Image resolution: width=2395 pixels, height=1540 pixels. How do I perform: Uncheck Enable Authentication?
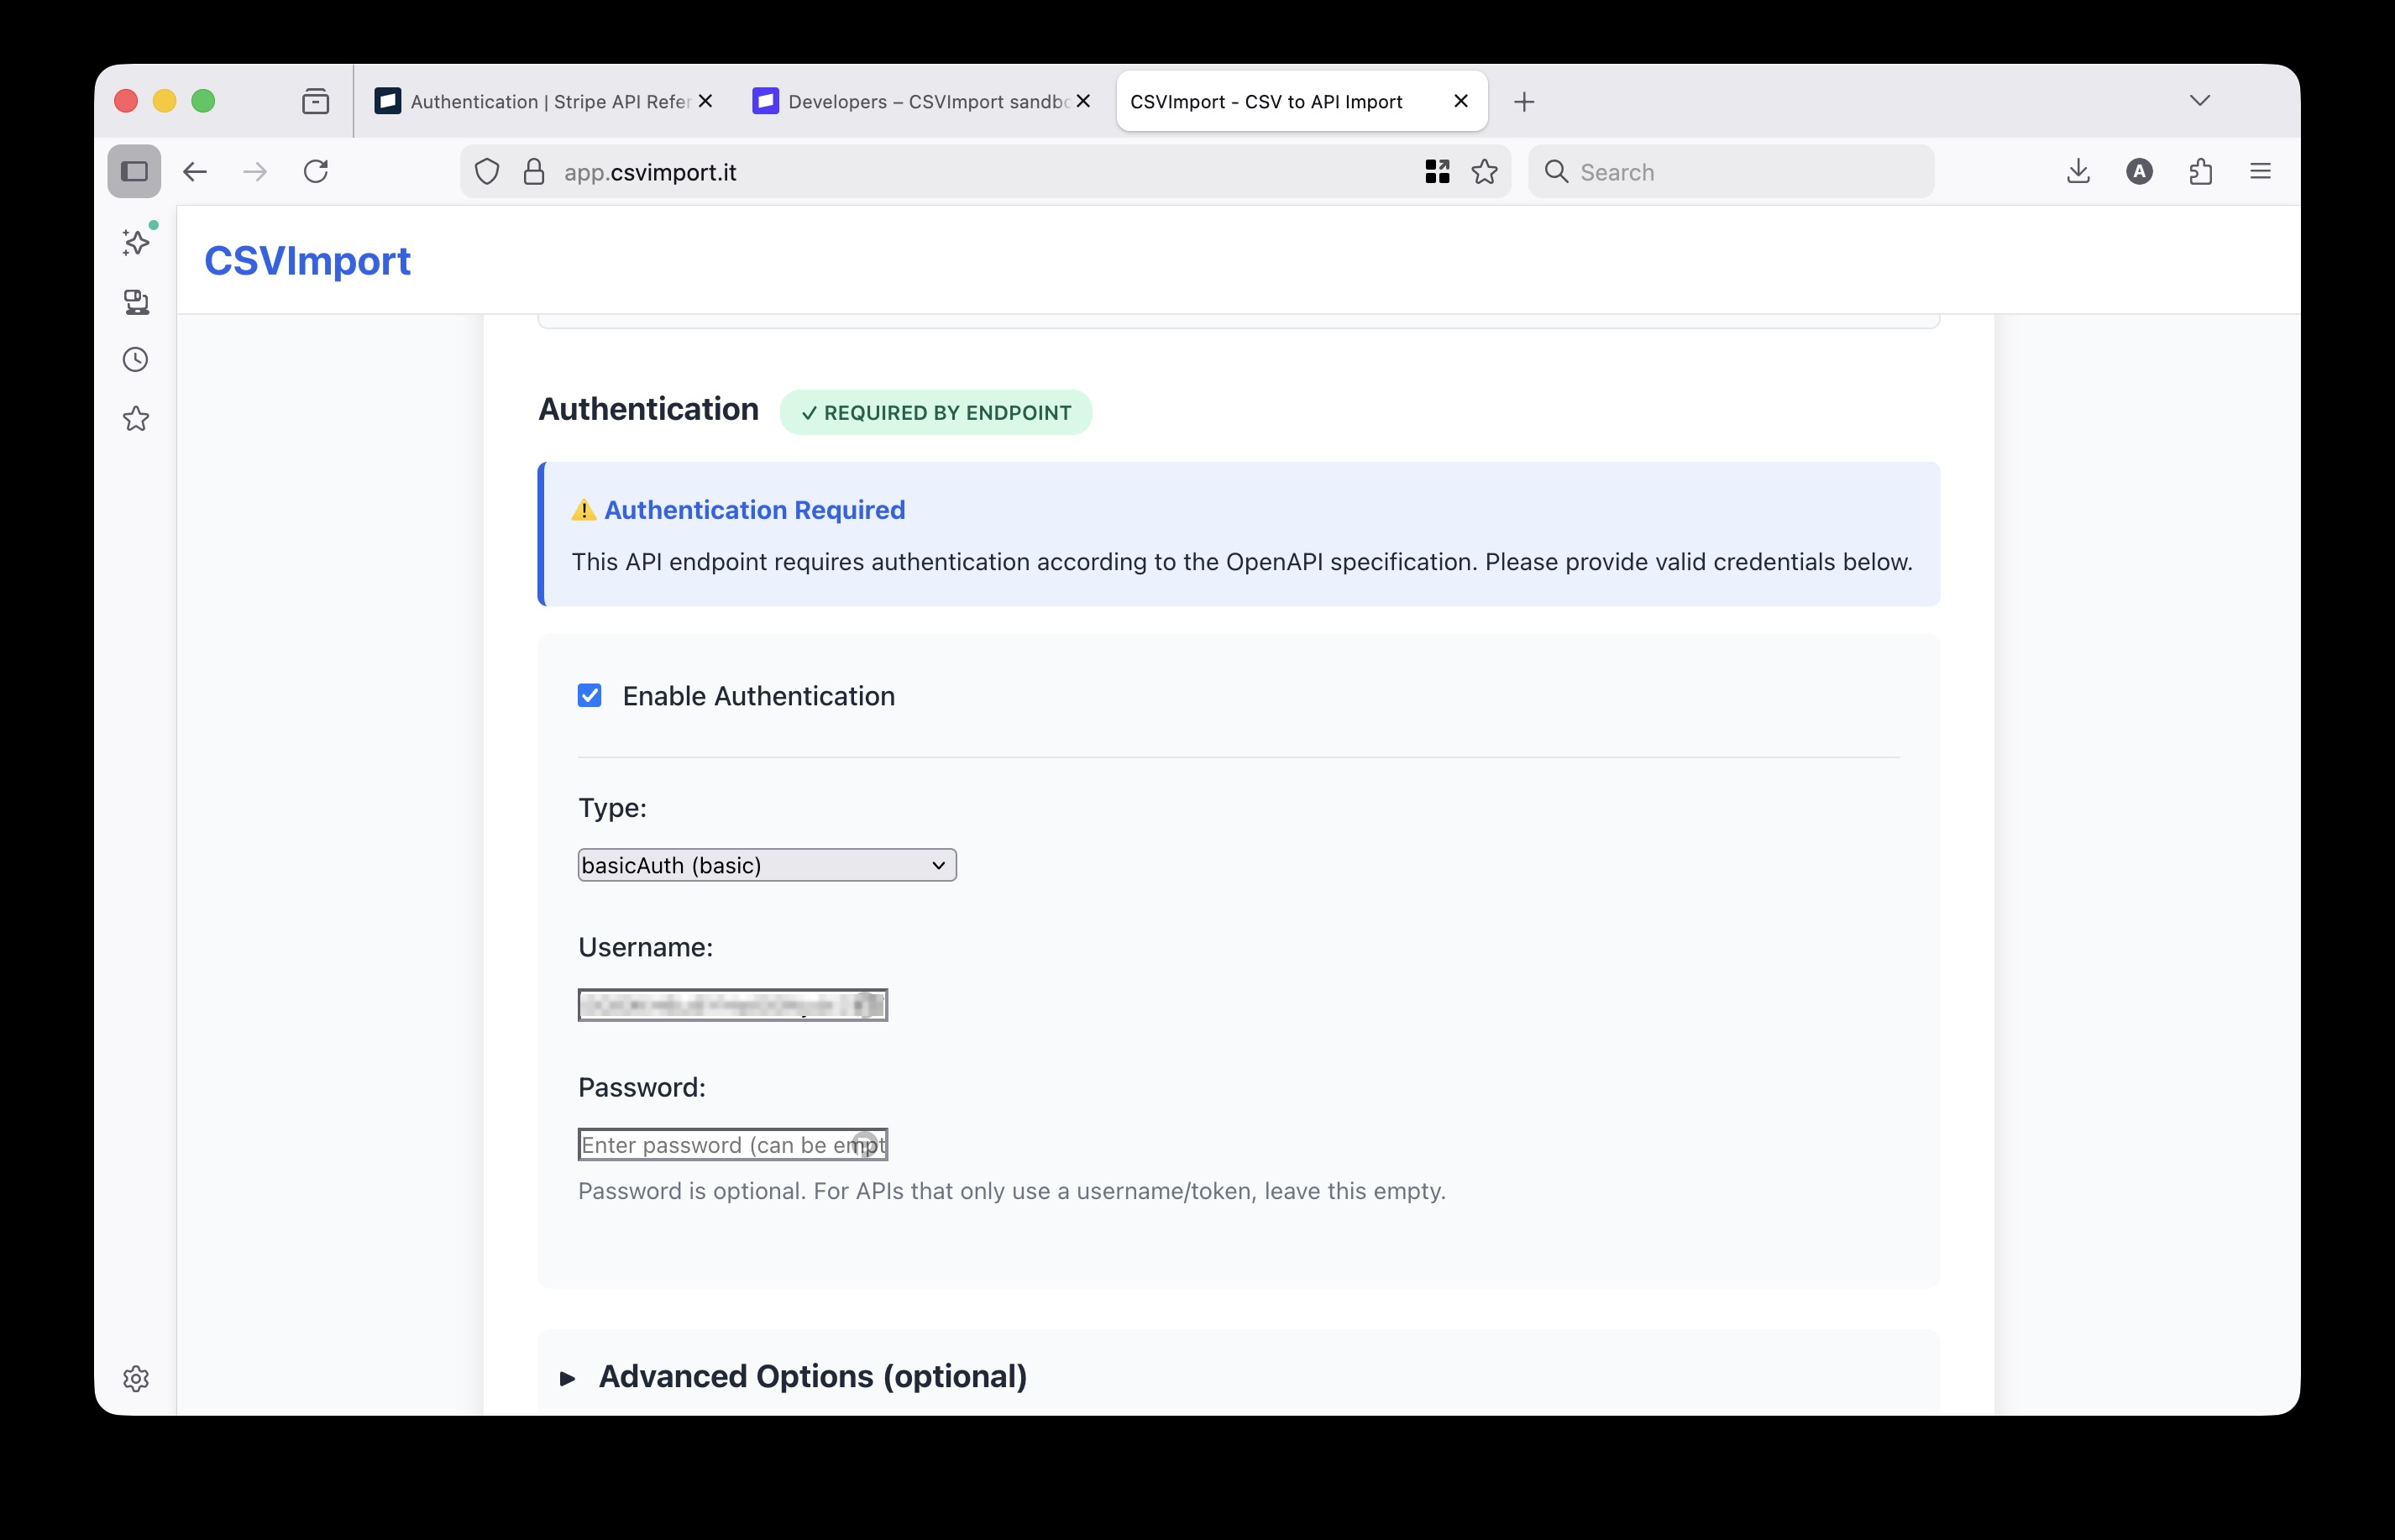(590, 696)
